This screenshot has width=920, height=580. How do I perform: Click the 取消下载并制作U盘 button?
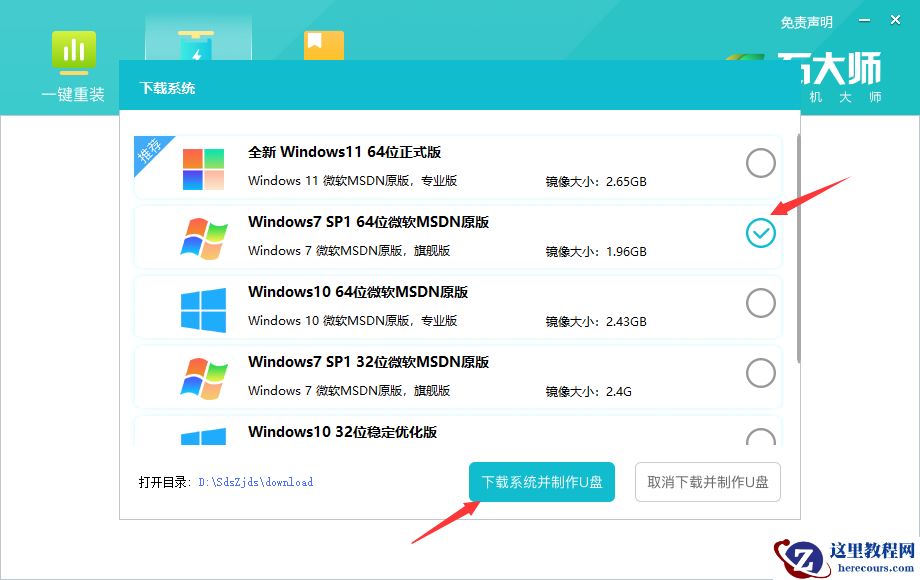pyautogui.click(x=707, y=481)
